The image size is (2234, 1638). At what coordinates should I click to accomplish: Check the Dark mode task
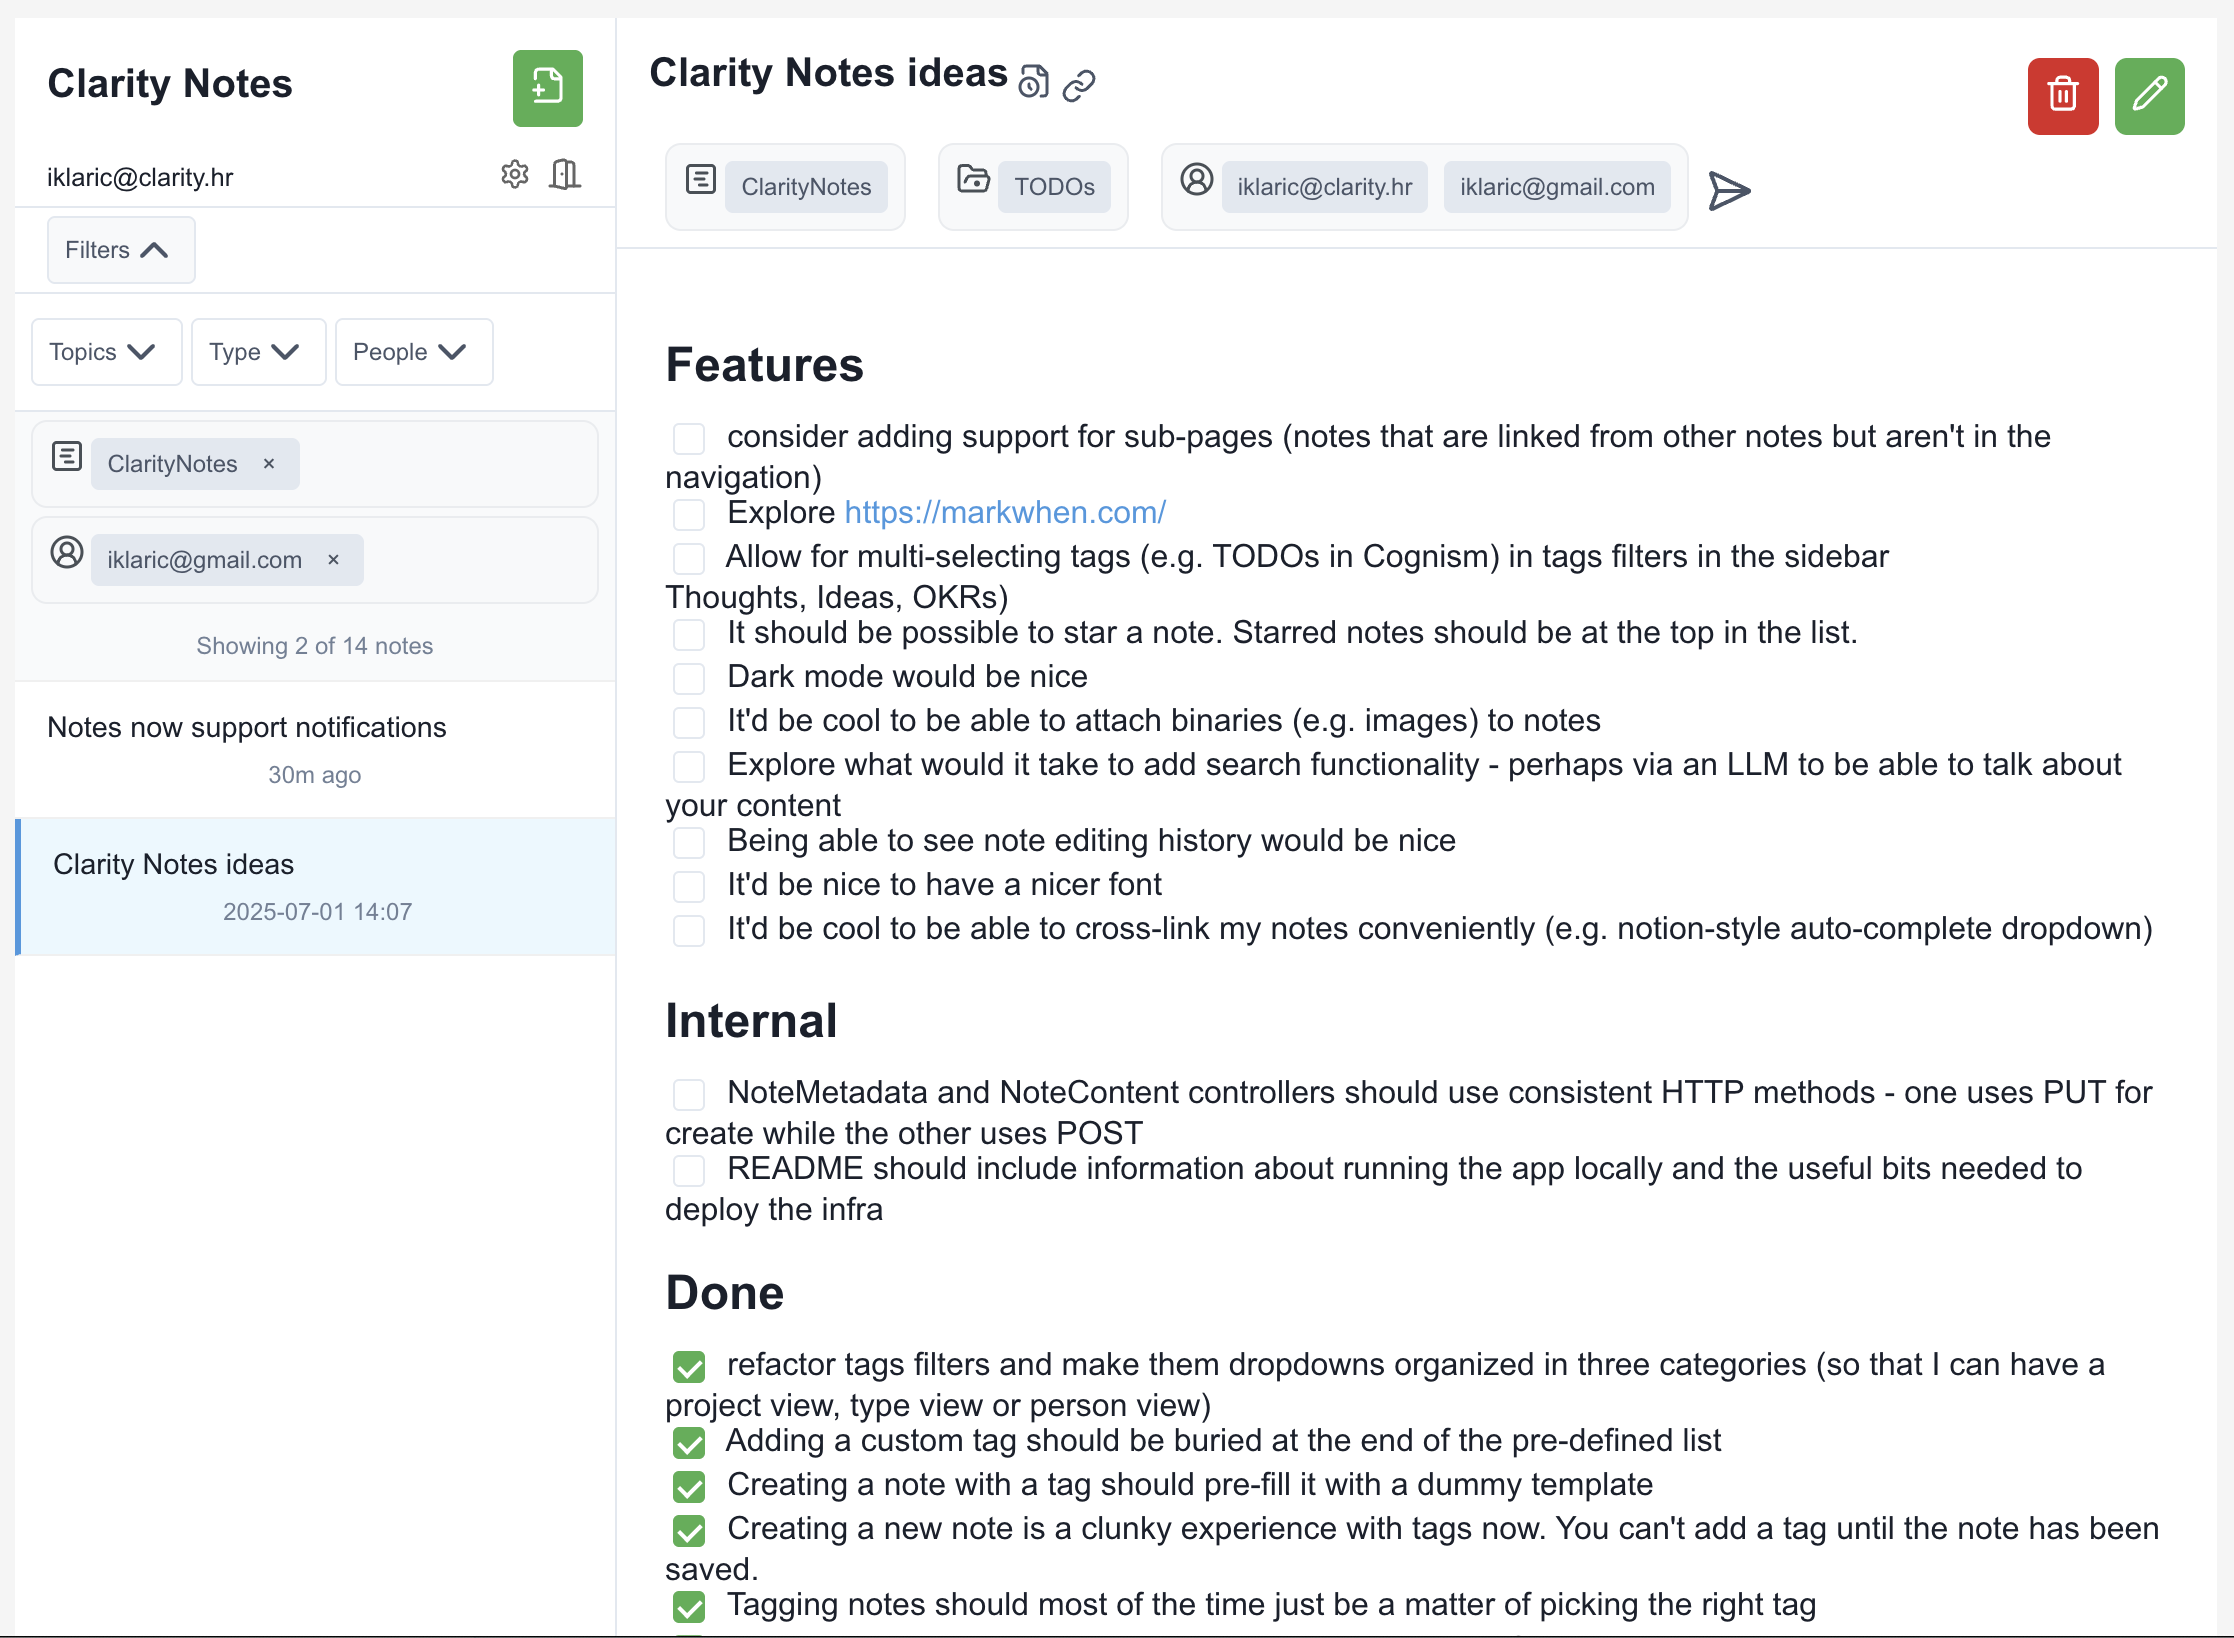(x=689, y=678)
